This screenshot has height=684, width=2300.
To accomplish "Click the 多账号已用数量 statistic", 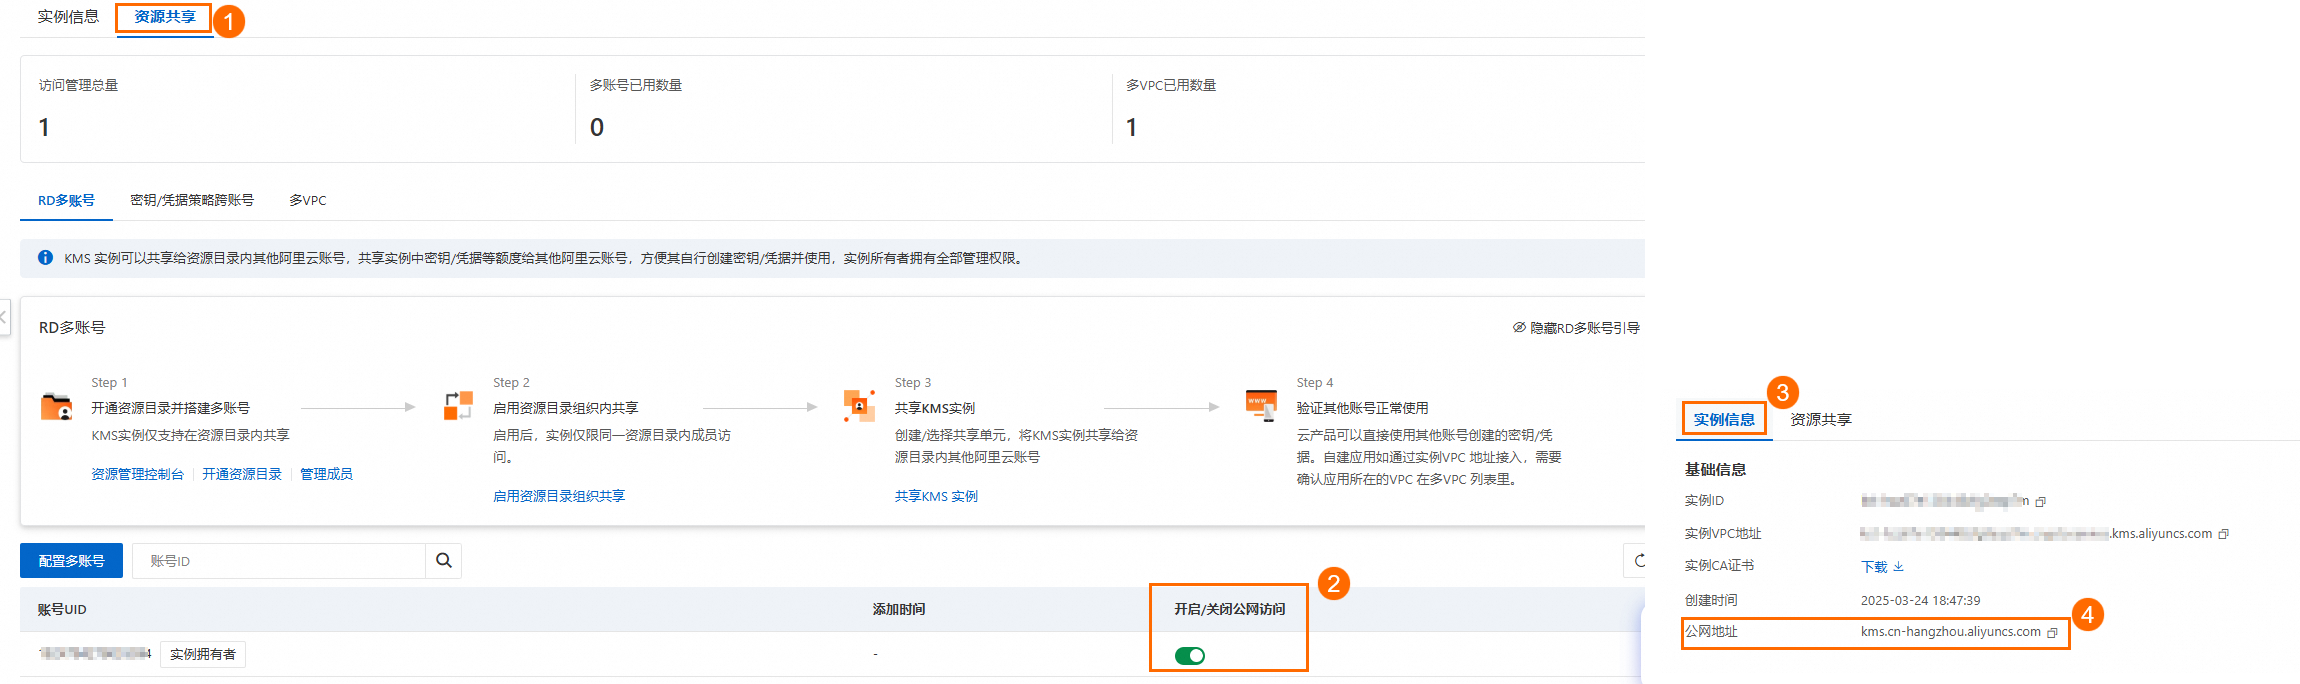I will [636, 108].
